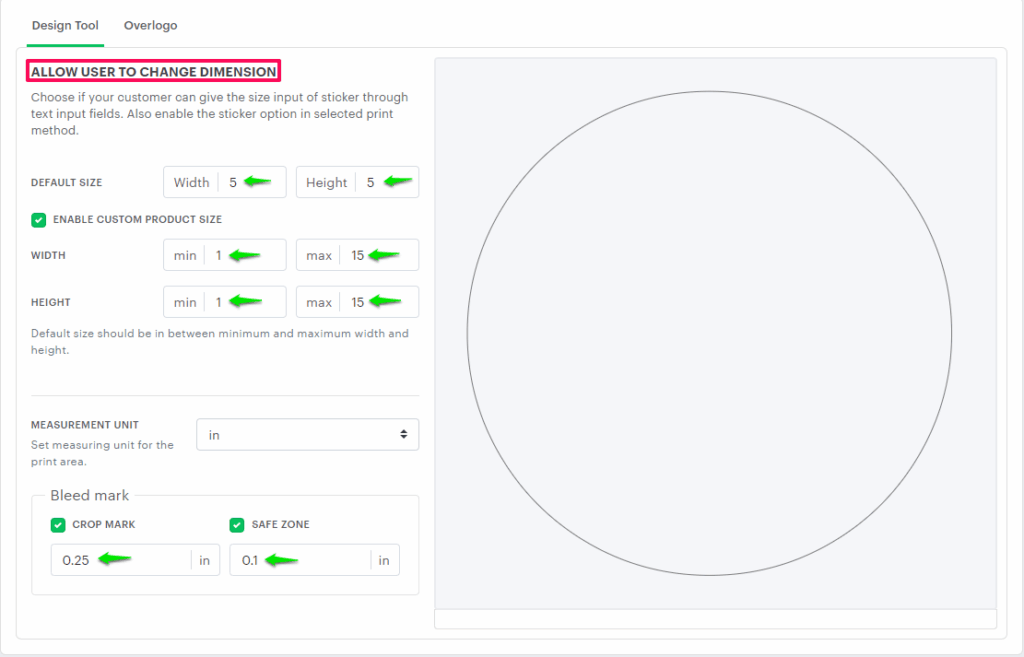1024x657 pixels.
Task: Click the Default Size Width field
Action: point(250,182)
